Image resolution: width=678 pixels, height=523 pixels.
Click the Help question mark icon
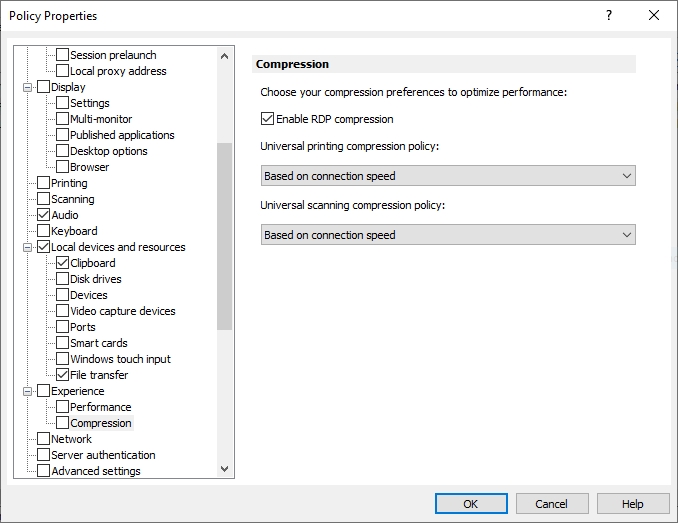click(609, 16)
